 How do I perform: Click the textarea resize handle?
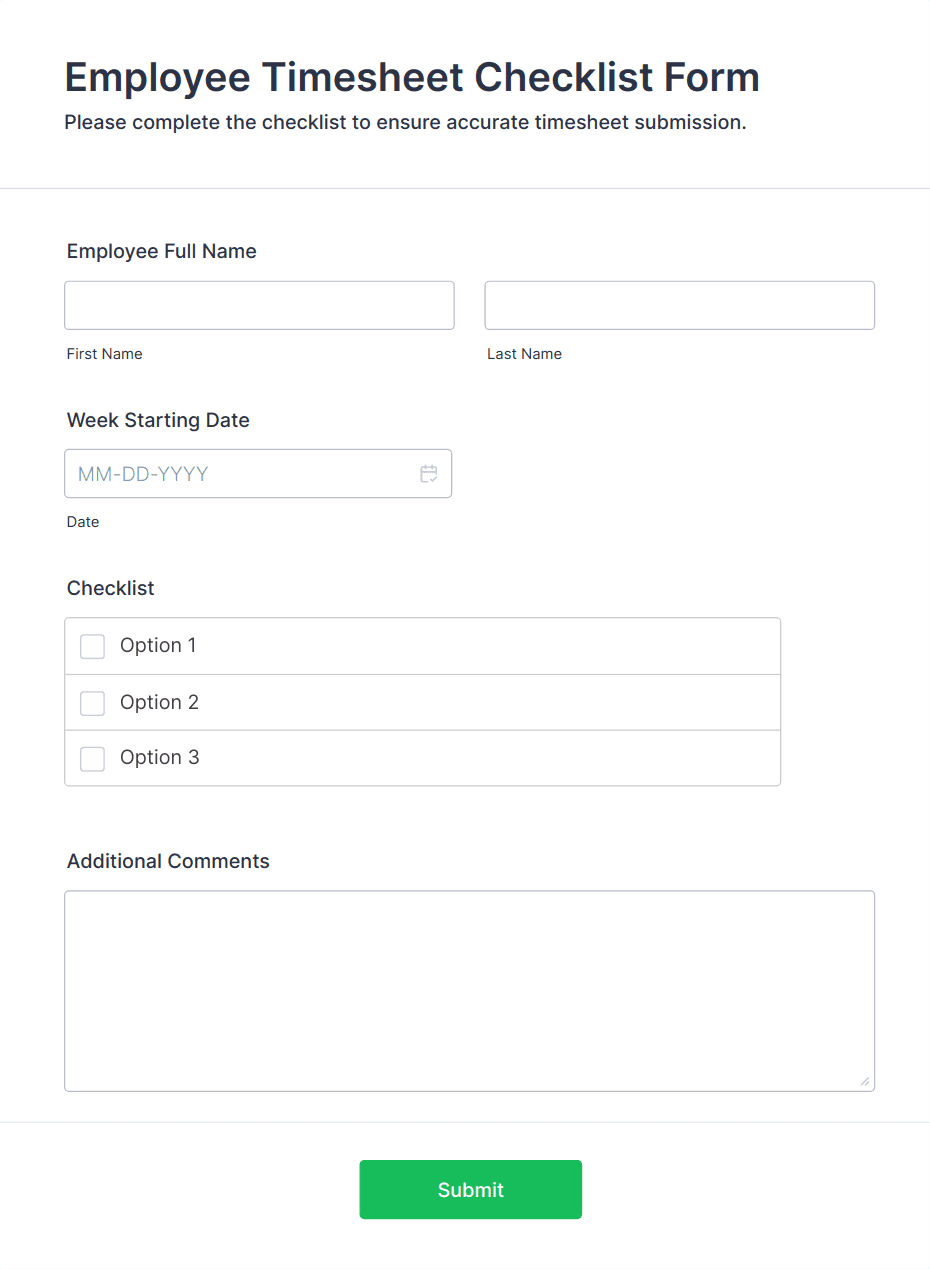[865, 1080]
